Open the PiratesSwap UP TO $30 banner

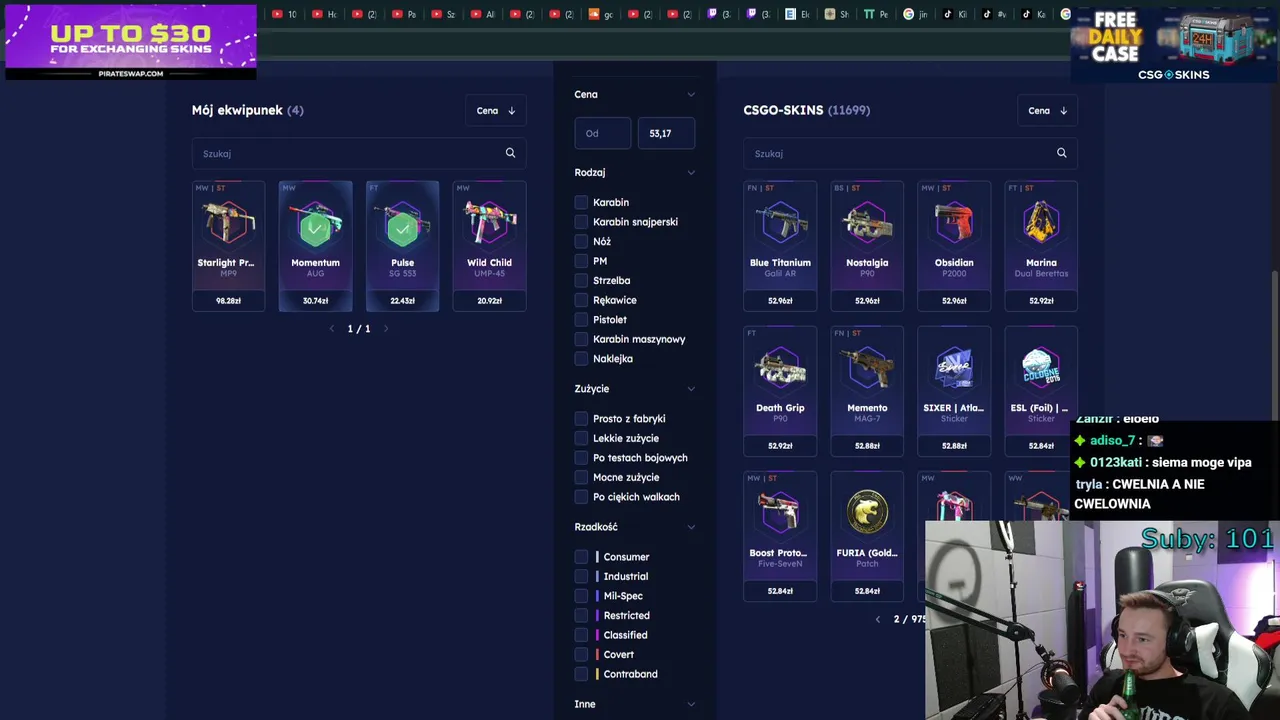(x=131, y=42)
